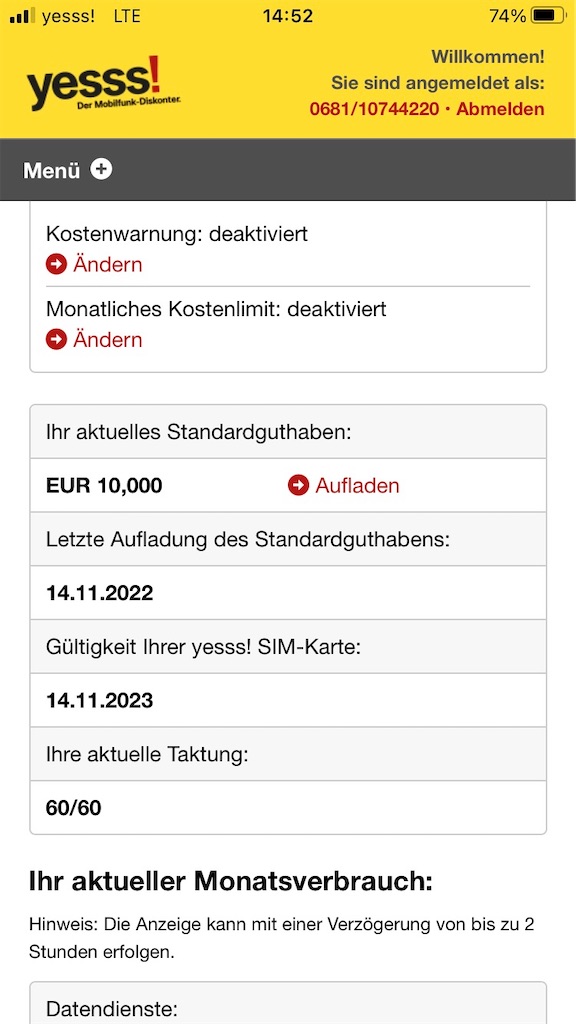Tap the 14:52 clock in status bar

click(287, 16)
